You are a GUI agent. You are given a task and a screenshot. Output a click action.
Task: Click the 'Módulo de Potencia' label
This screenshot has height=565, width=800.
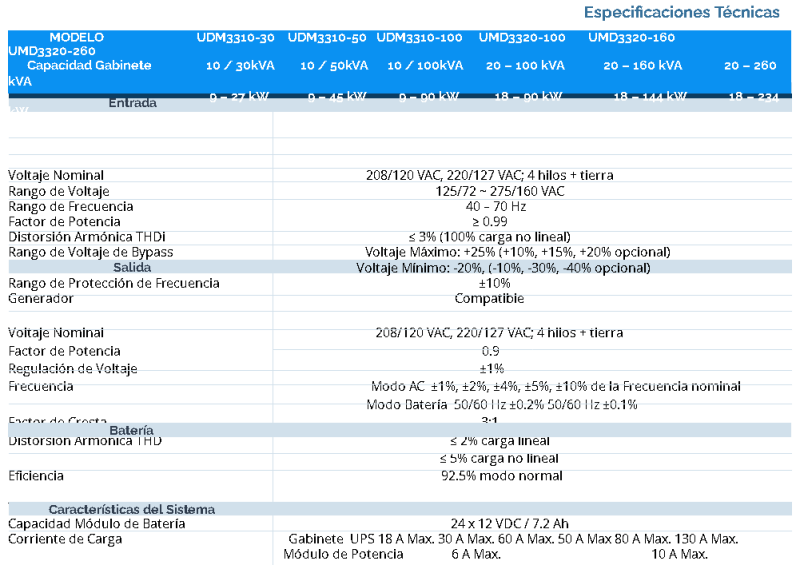tap(343, 555)
